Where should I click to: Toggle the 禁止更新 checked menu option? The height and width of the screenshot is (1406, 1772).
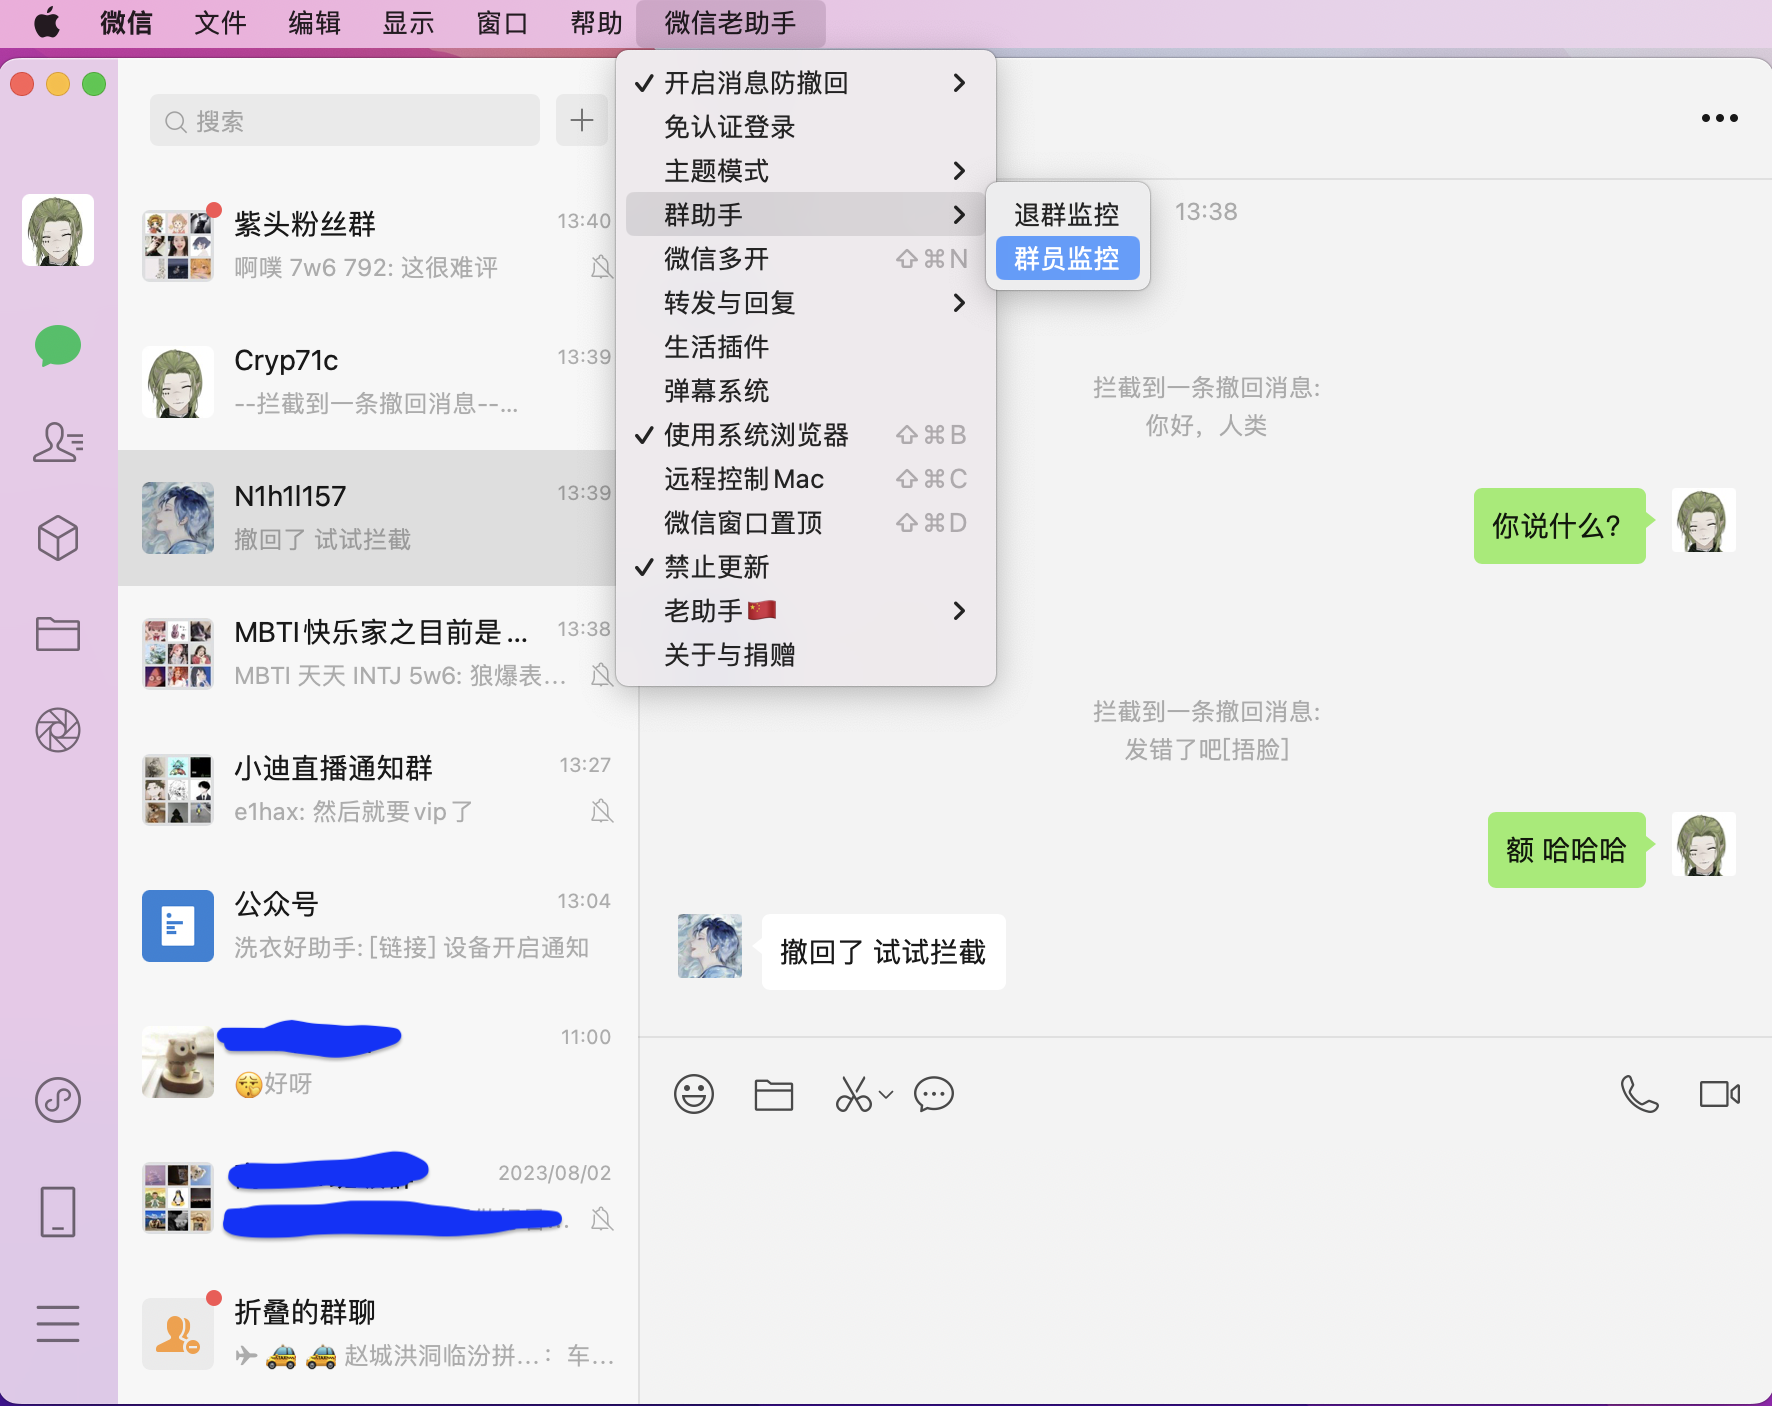click(716, 567)
